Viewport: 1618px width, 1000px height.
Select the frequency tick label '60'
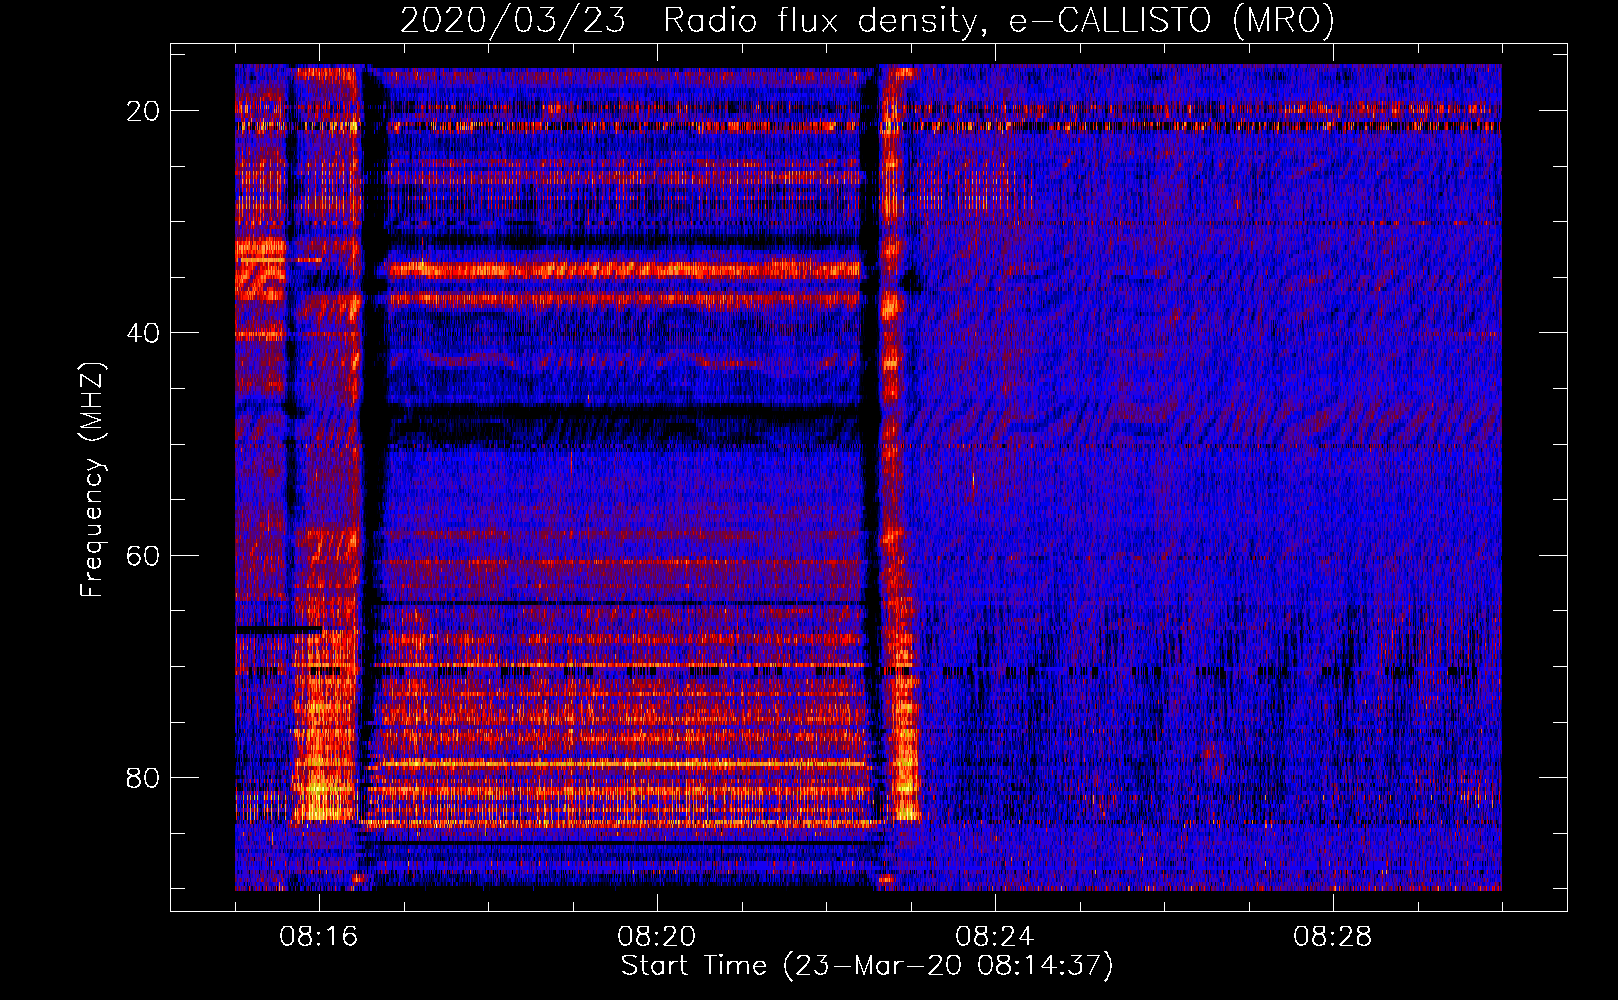click(x=143, y=555)
